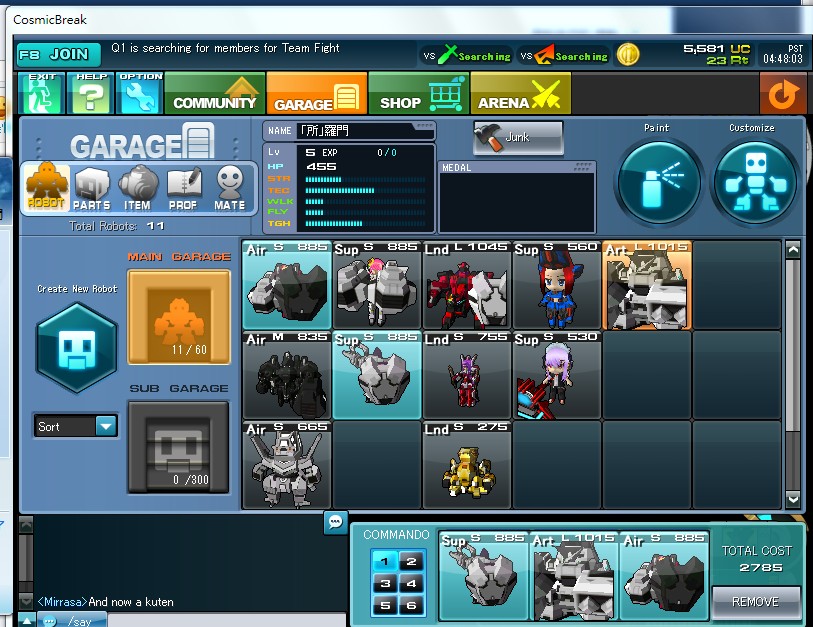Click the gold coin icon
Viewport: 813px width, 627px height.
(x=628, y=54)
